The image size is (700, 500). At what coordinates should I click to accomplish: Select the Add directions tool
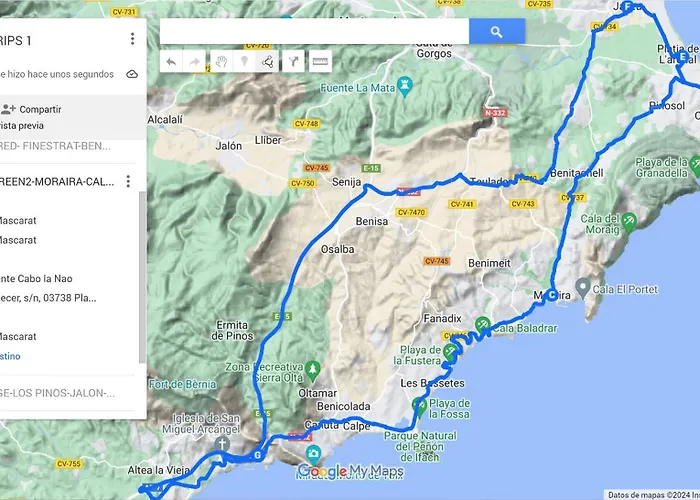click(x=294, y=62)
